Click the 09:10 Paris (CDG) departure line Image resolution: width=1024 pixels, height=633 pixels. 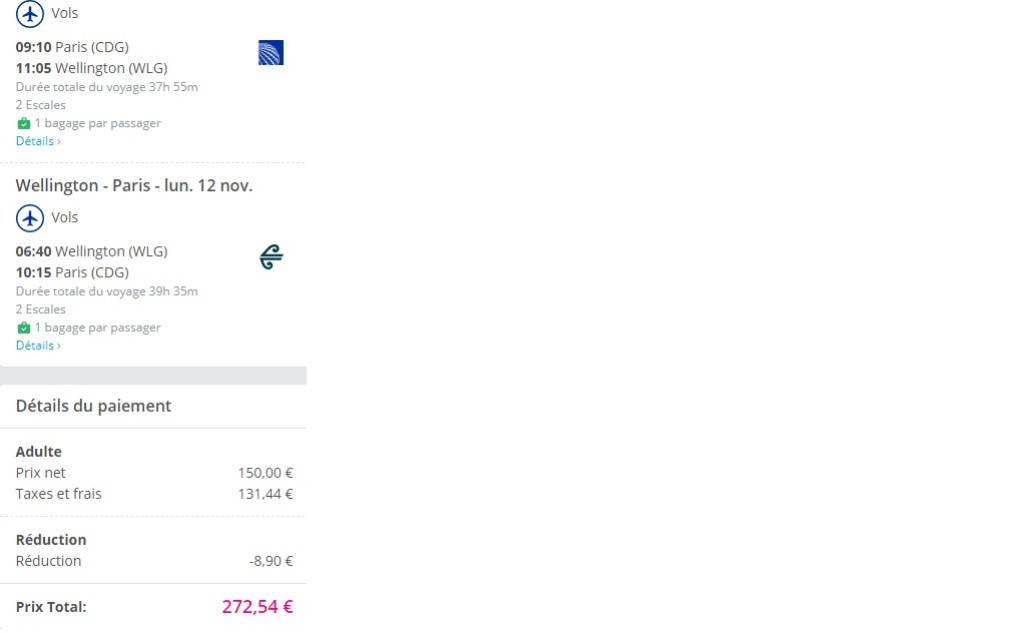[72, 47]
